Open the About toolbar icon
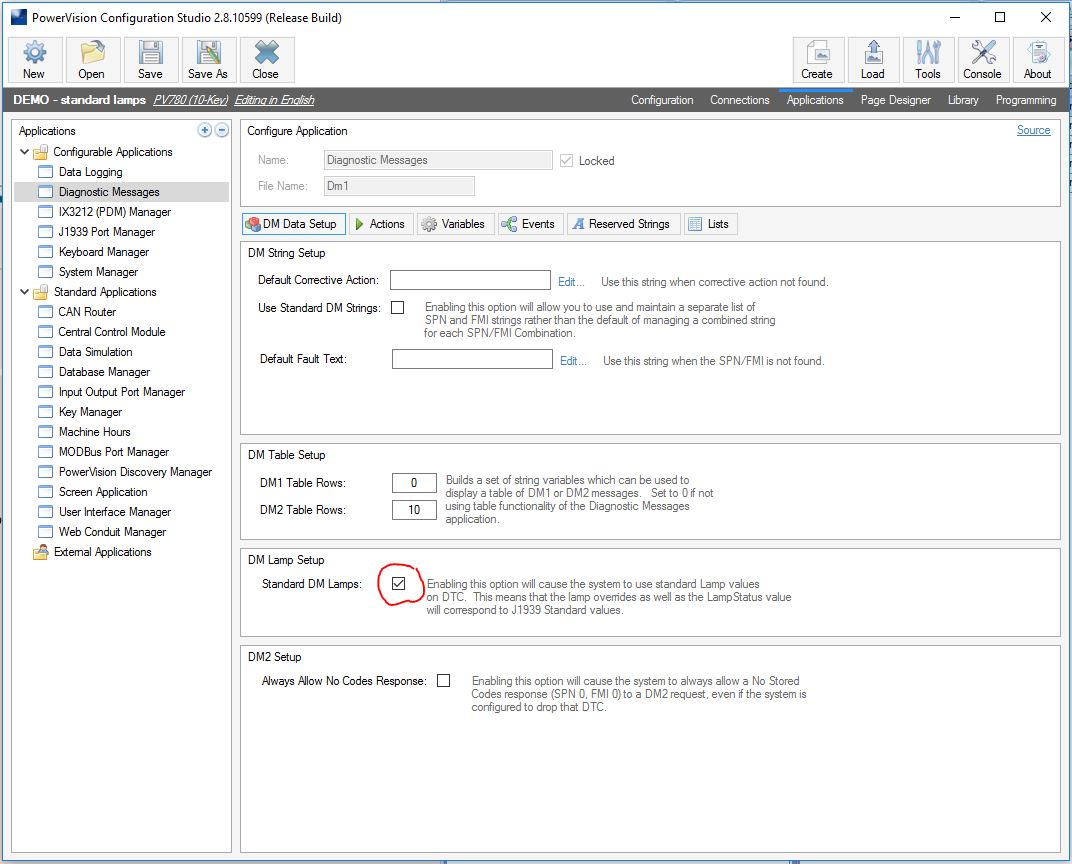 point(1038,53)
